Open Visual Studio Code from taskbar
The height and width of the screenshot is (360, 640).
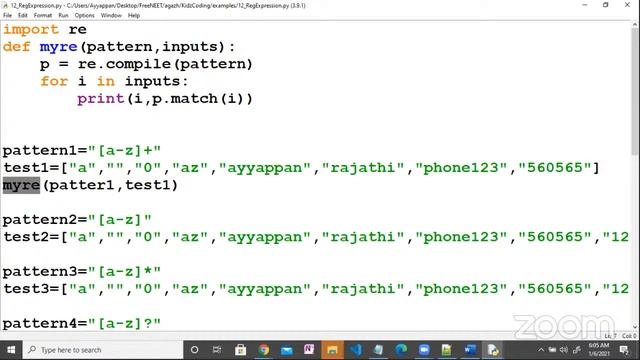(x=356, y=350)
